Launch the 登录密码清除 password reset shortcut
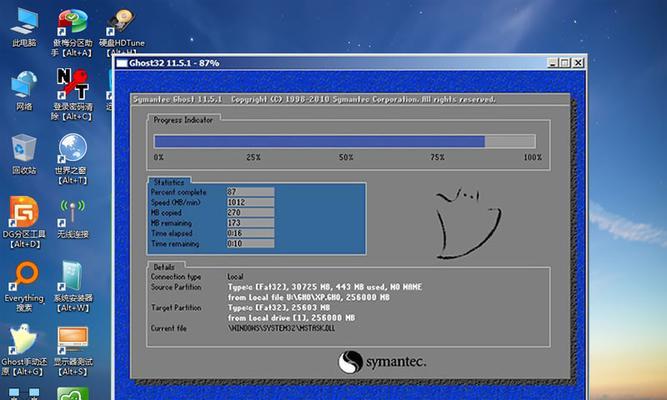667x400 pixels. click(72, 83)
